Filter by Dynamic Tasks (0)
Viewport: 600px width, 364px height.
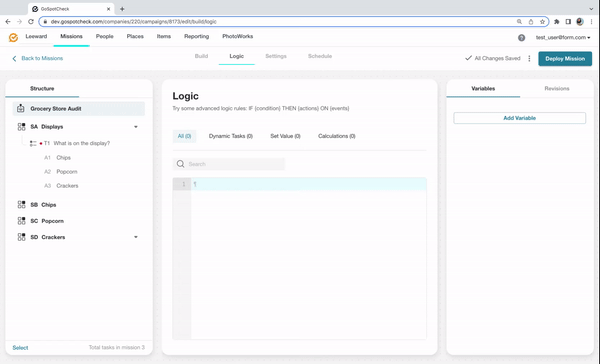pyautogui.click(x=230, y=136)
